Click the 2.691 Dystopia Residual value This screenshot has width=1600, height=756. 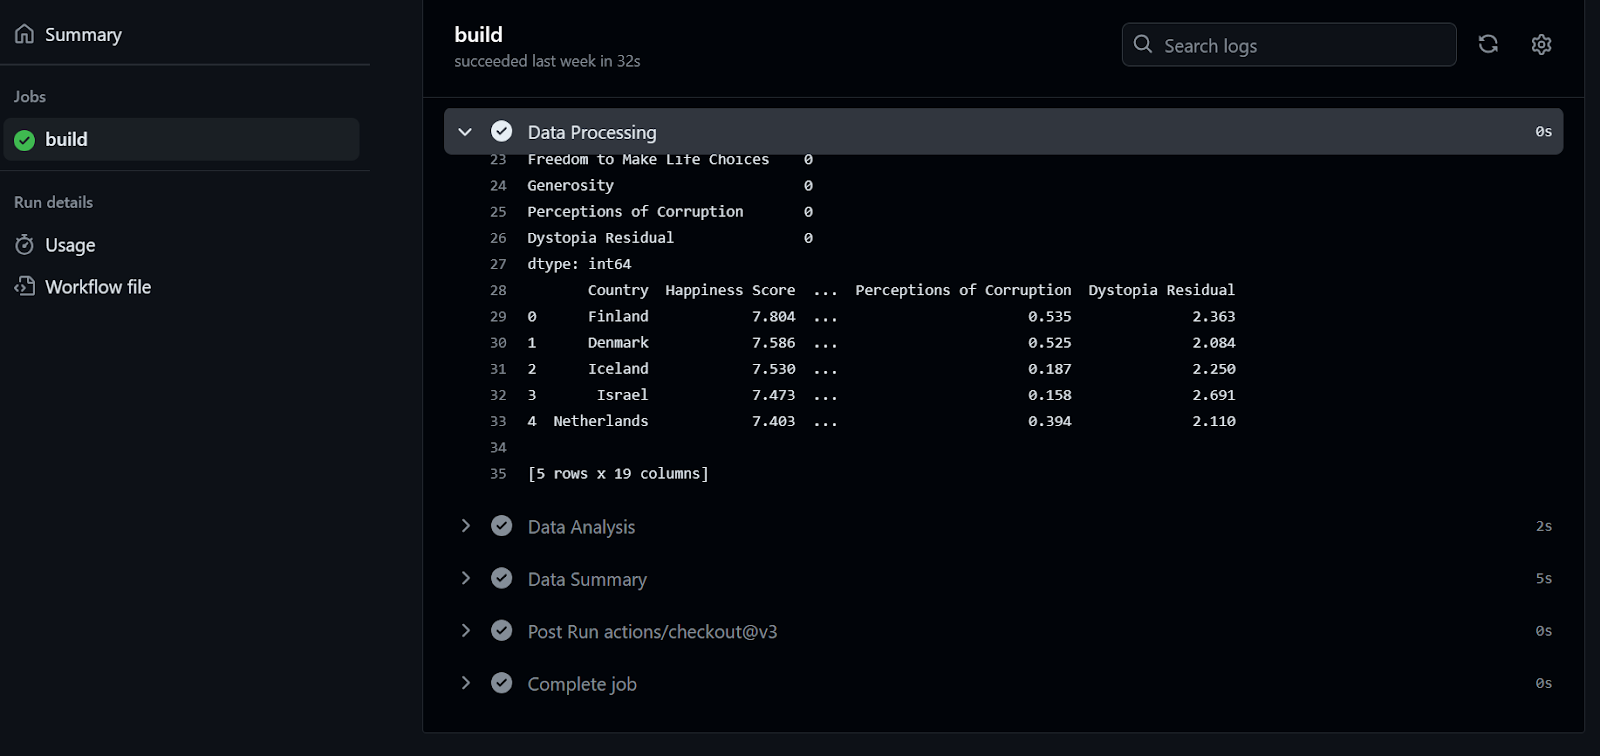pos(1214,395)
